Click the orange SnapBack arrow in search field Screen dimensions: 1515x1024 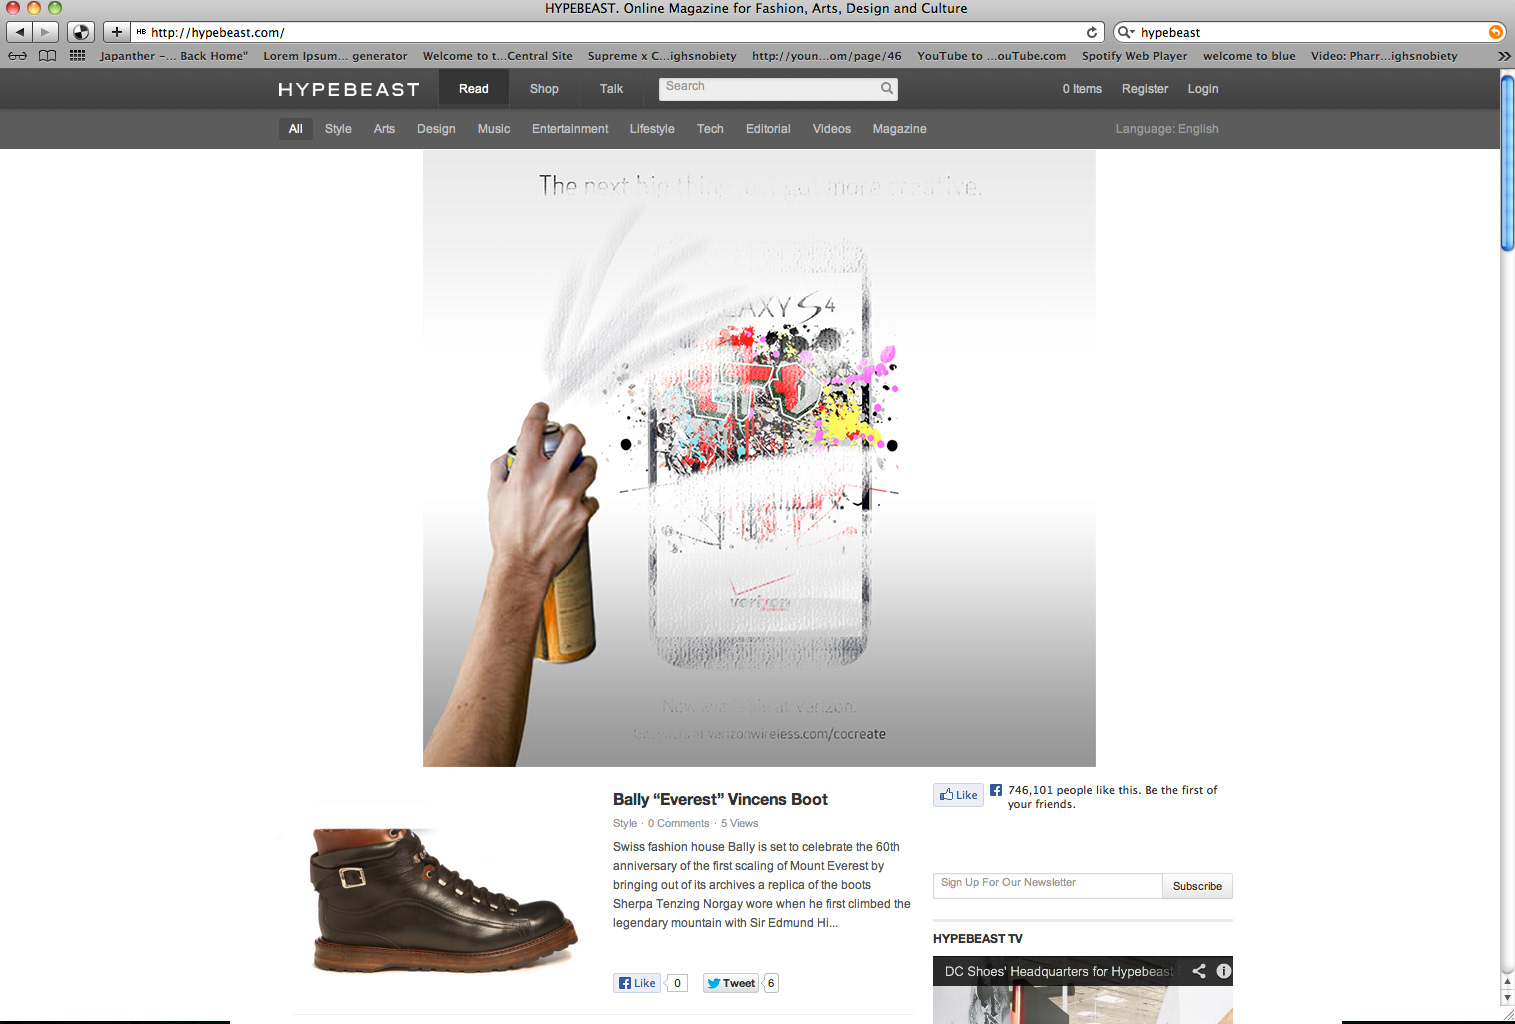[x=1496, y=32]
